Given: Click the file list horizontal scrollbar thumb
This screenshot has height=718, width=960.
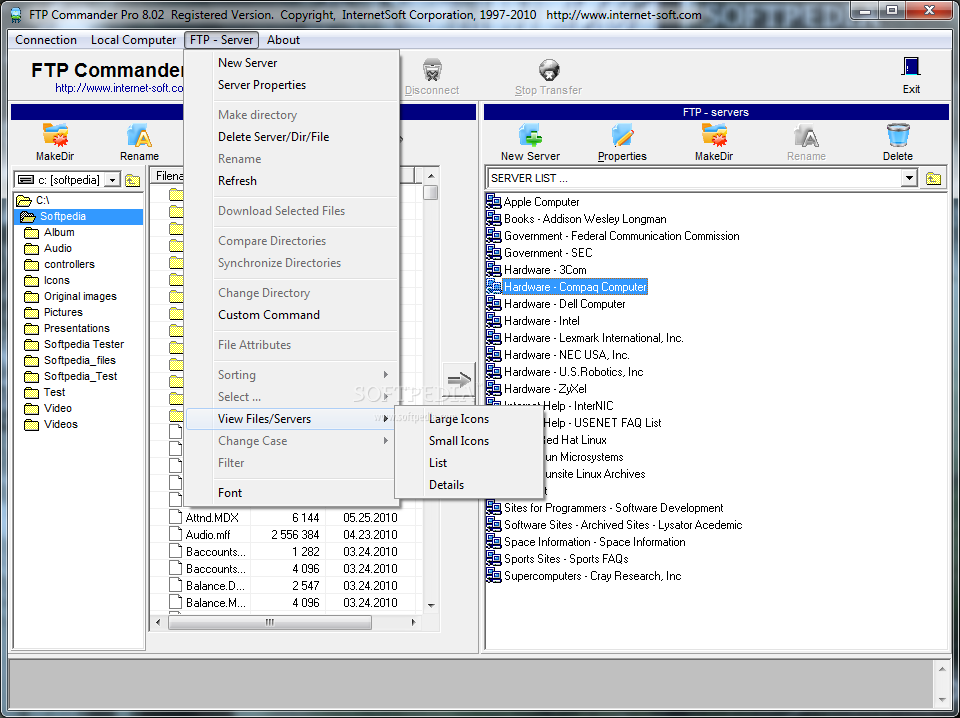Looking at the screenshot, I should [269, 623].
